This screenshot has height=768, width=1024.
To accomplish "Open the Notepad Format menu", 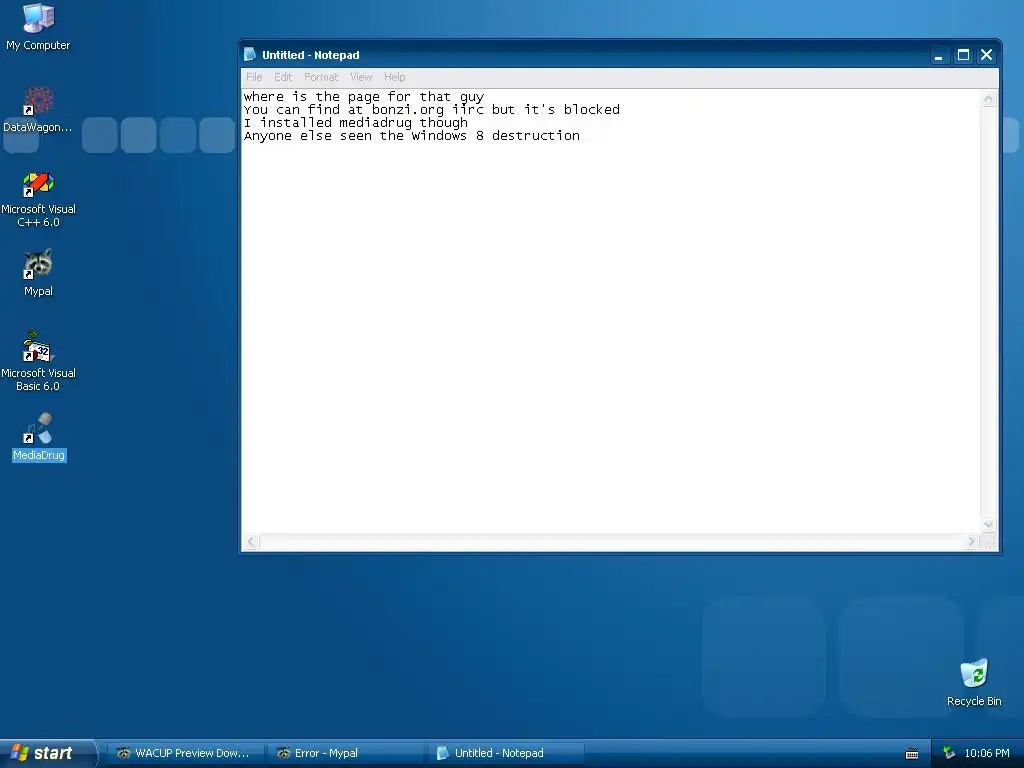I will coord(321,77).
